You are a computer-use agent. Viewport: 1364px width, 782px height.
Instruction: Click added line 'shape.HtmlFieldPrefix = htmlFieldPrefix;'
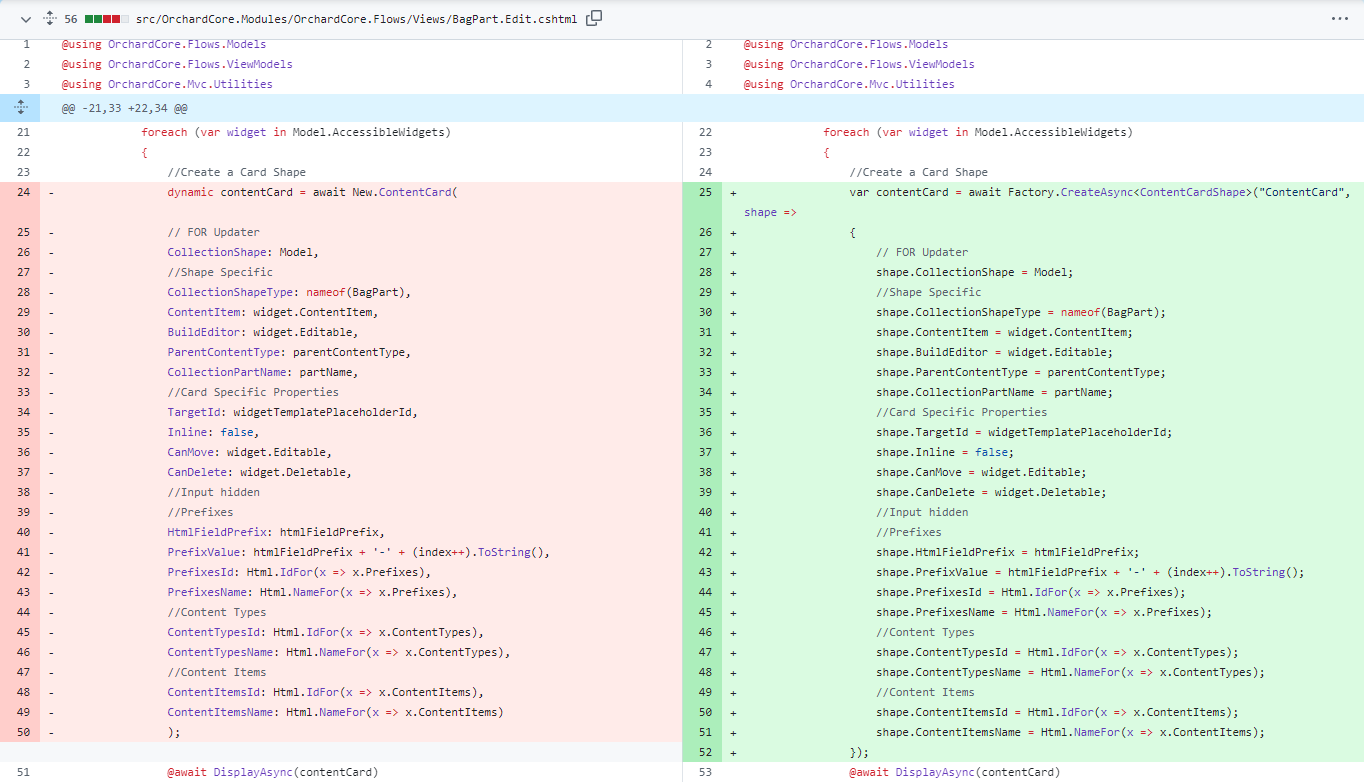pyautogui.click(x=1008, y=552)
